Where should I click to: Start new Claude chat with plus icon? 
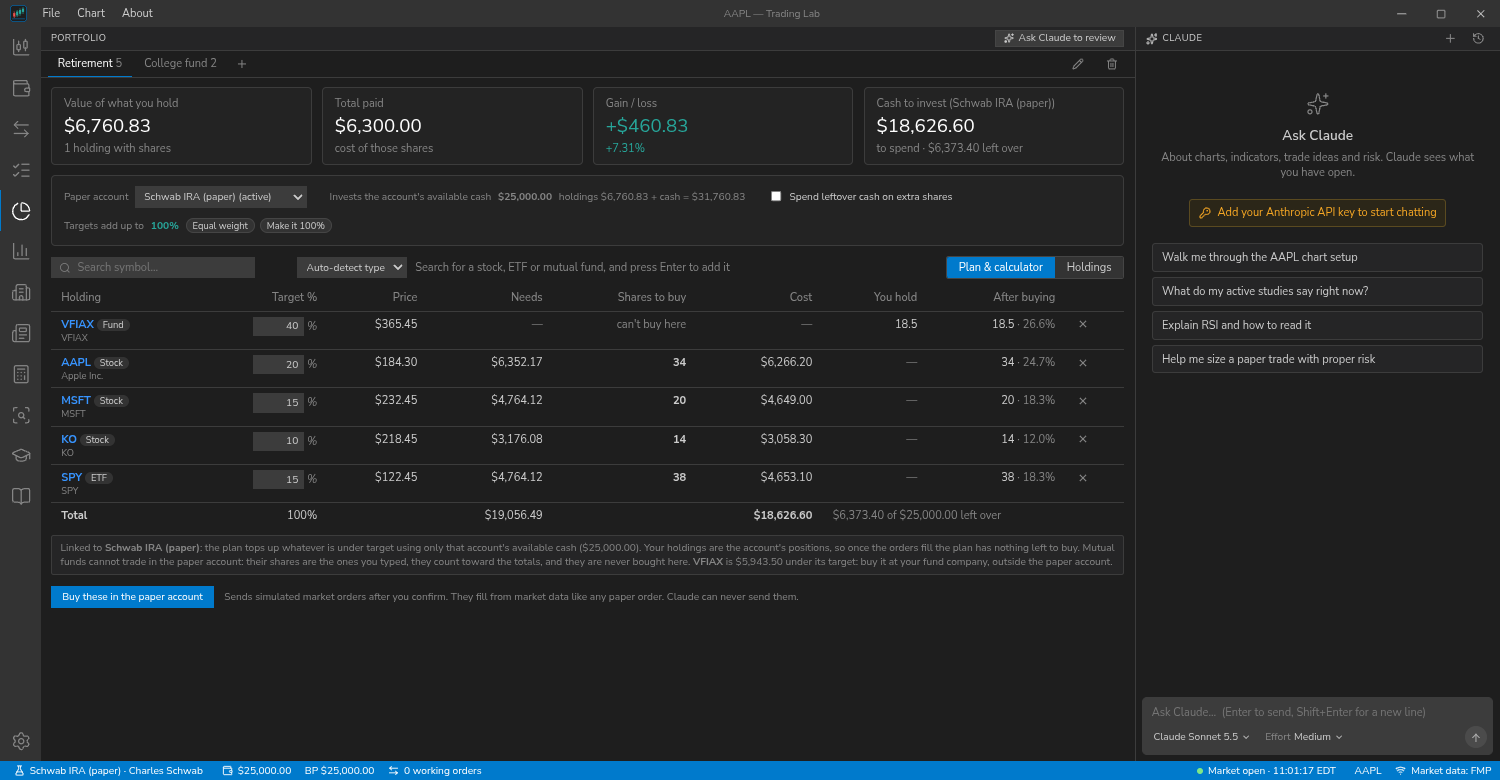click(x=1450, y=38)
